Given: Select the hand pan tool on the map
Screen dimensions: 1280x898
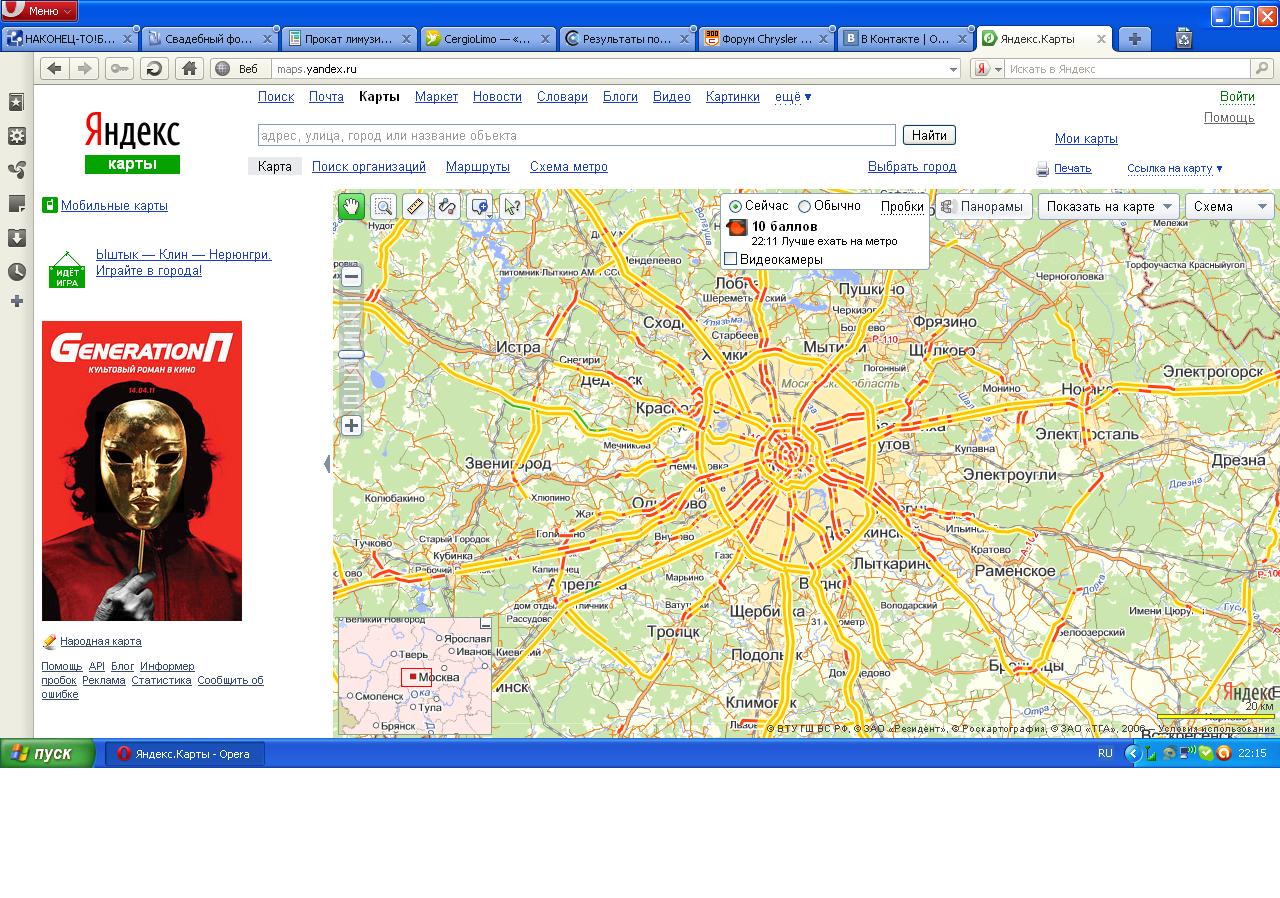Looking at the screenshot, I should (351, 206).
